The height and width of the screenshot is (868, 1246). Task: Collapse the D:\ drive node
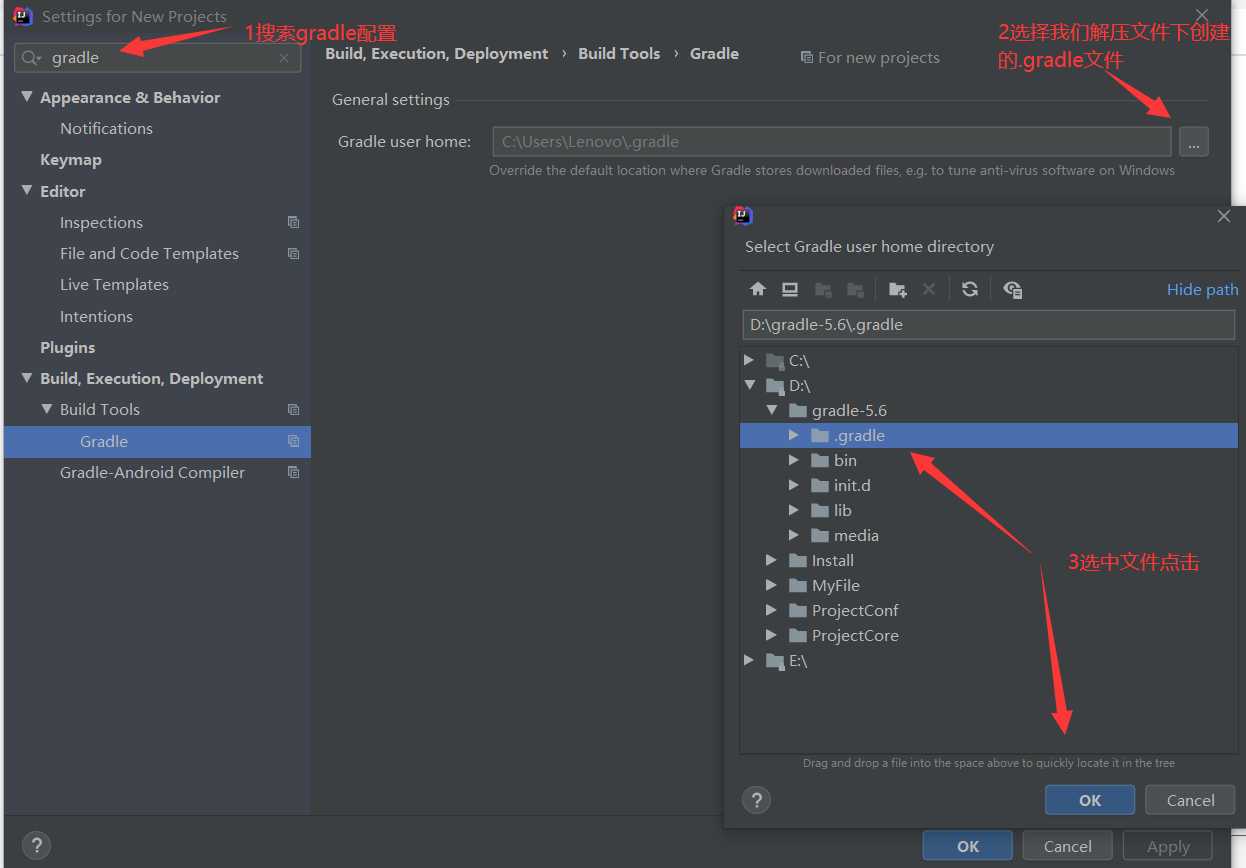[x=750, y=385]
